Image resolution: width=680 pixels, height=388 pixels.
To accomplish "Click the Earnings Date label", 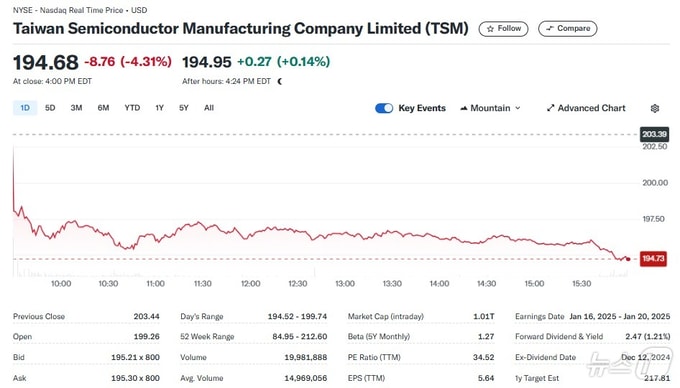I will [539, 316].
